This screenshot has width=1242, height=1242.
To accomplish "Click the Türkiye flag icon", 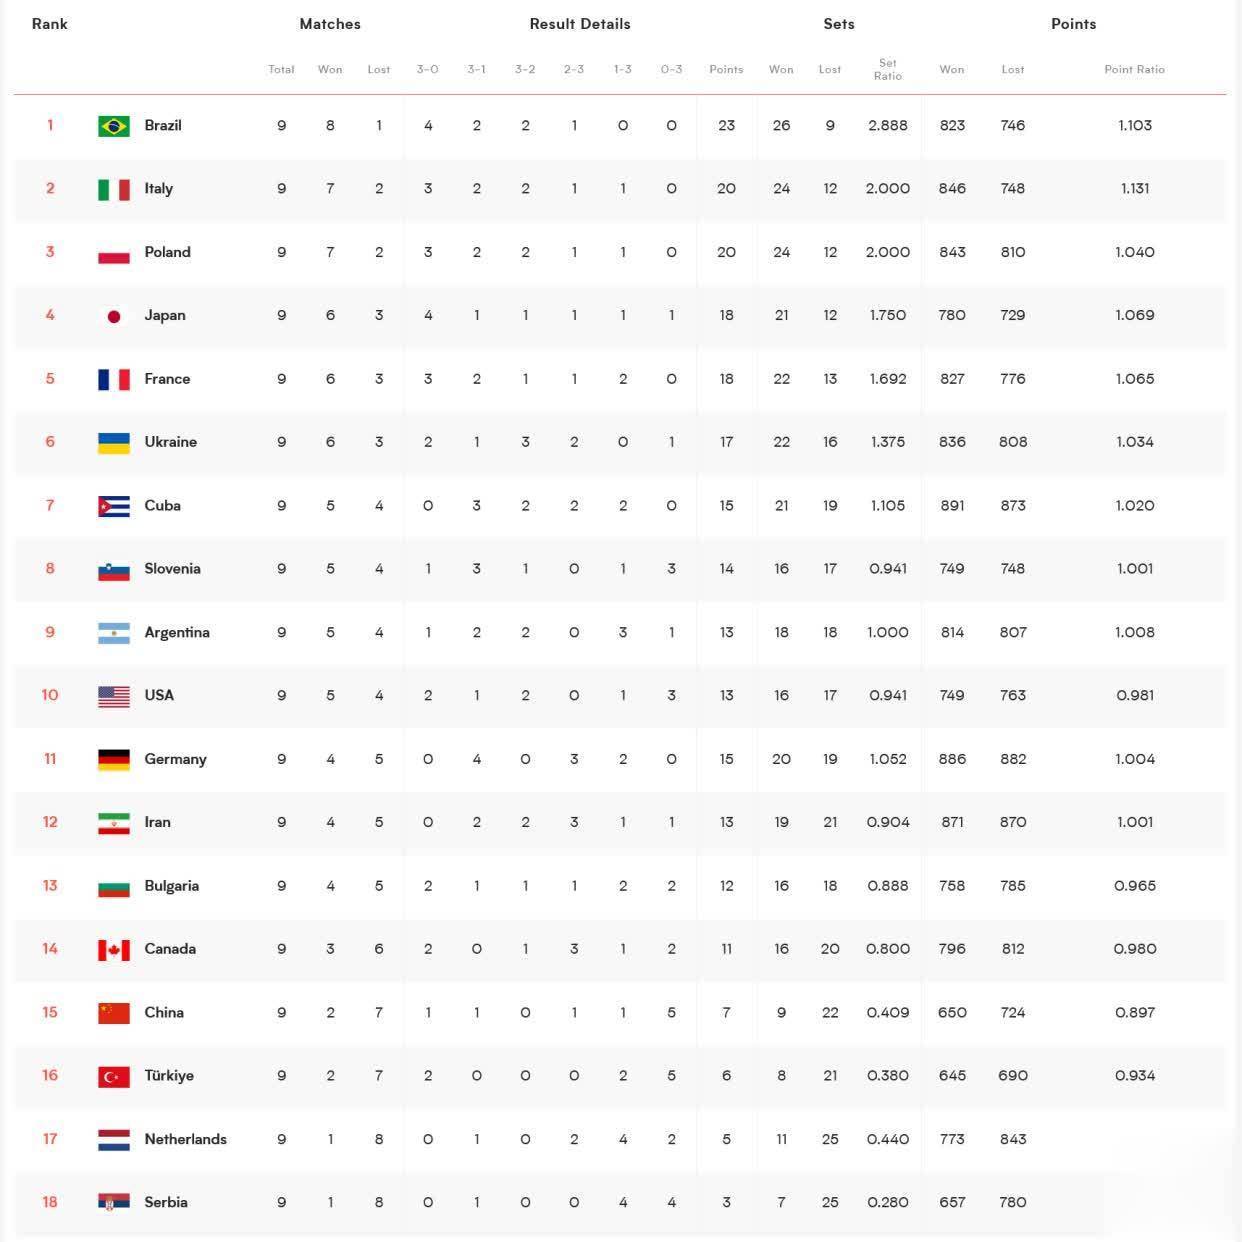I will [114, 1077].
